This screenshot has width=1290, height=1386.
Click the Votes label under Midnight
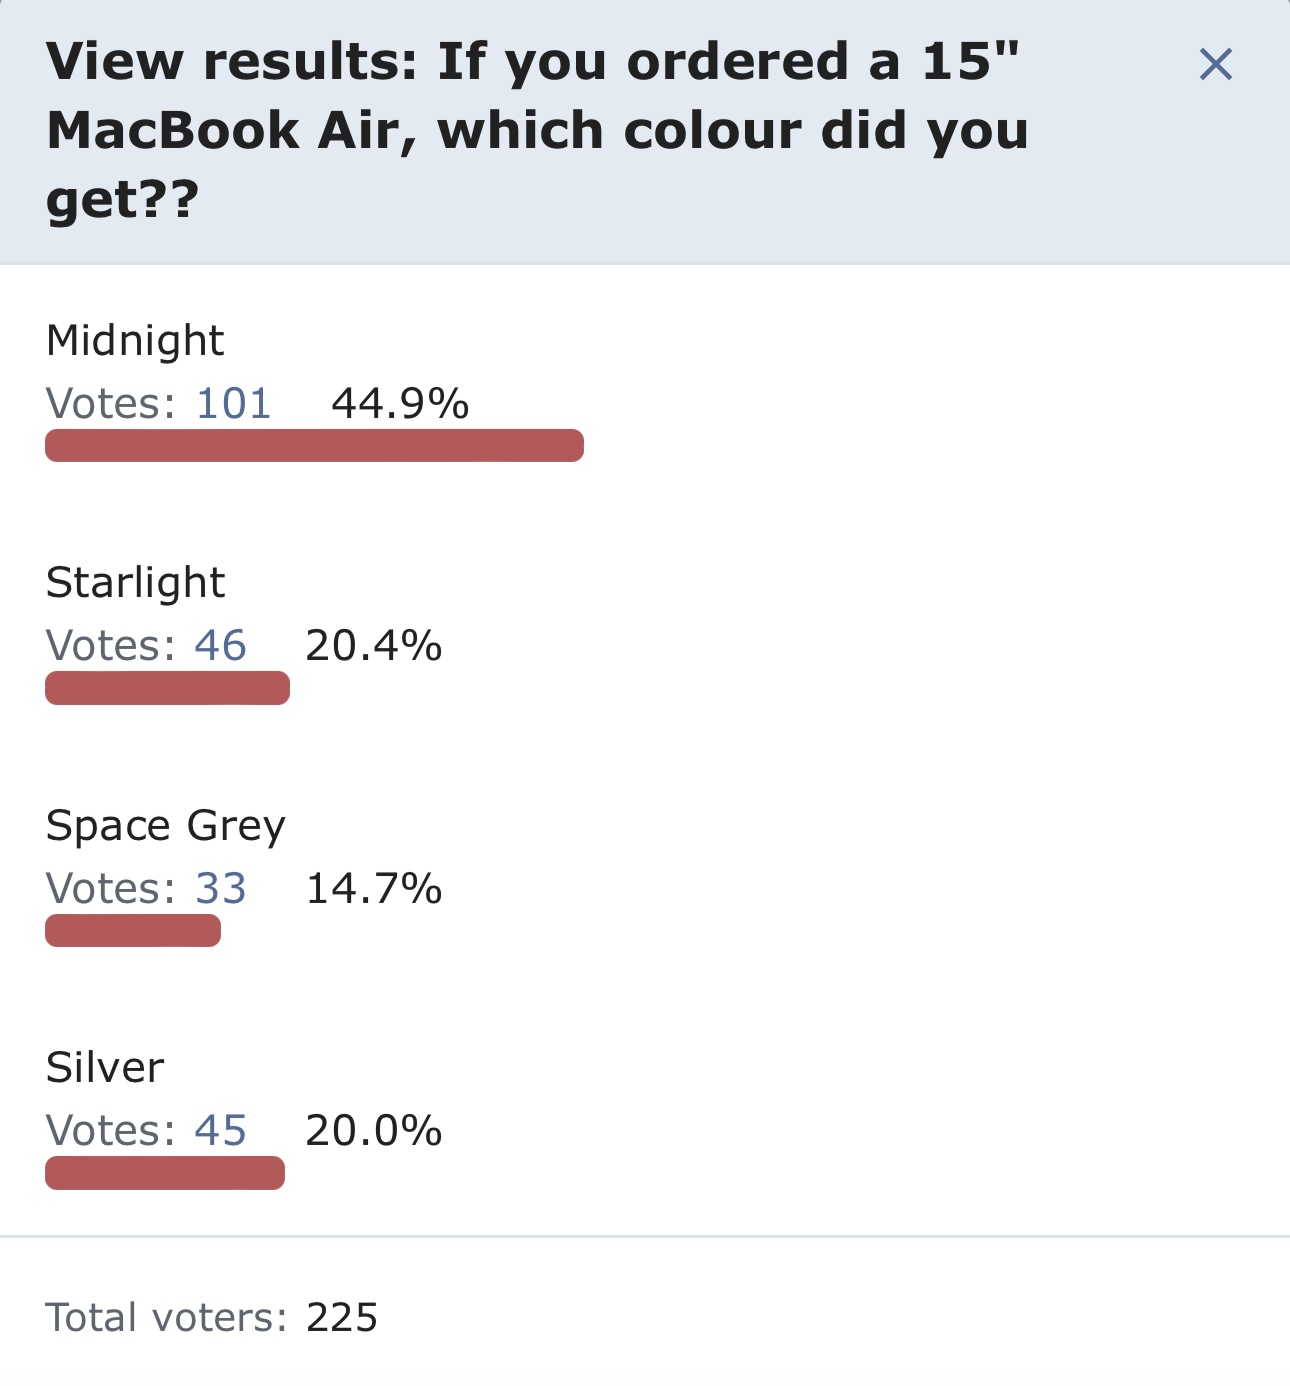point(111,404)
